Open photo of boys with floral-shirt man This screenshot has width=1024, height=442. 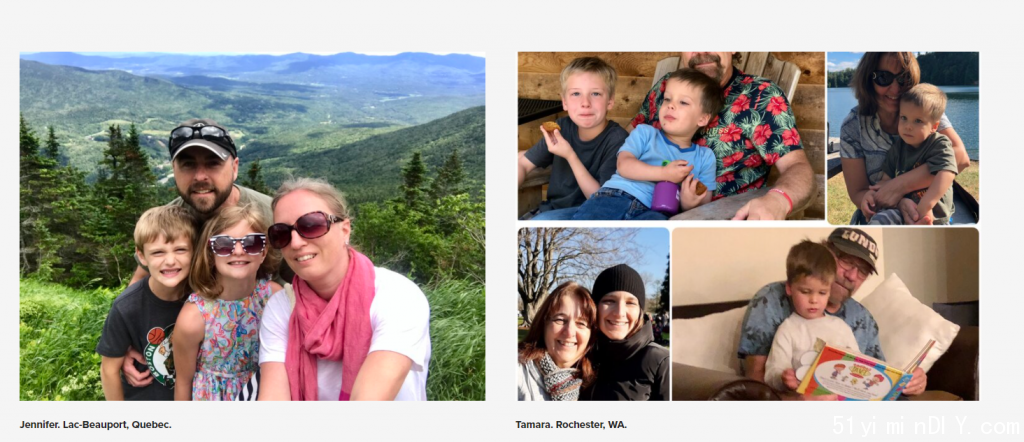click(x=671, y=136)
